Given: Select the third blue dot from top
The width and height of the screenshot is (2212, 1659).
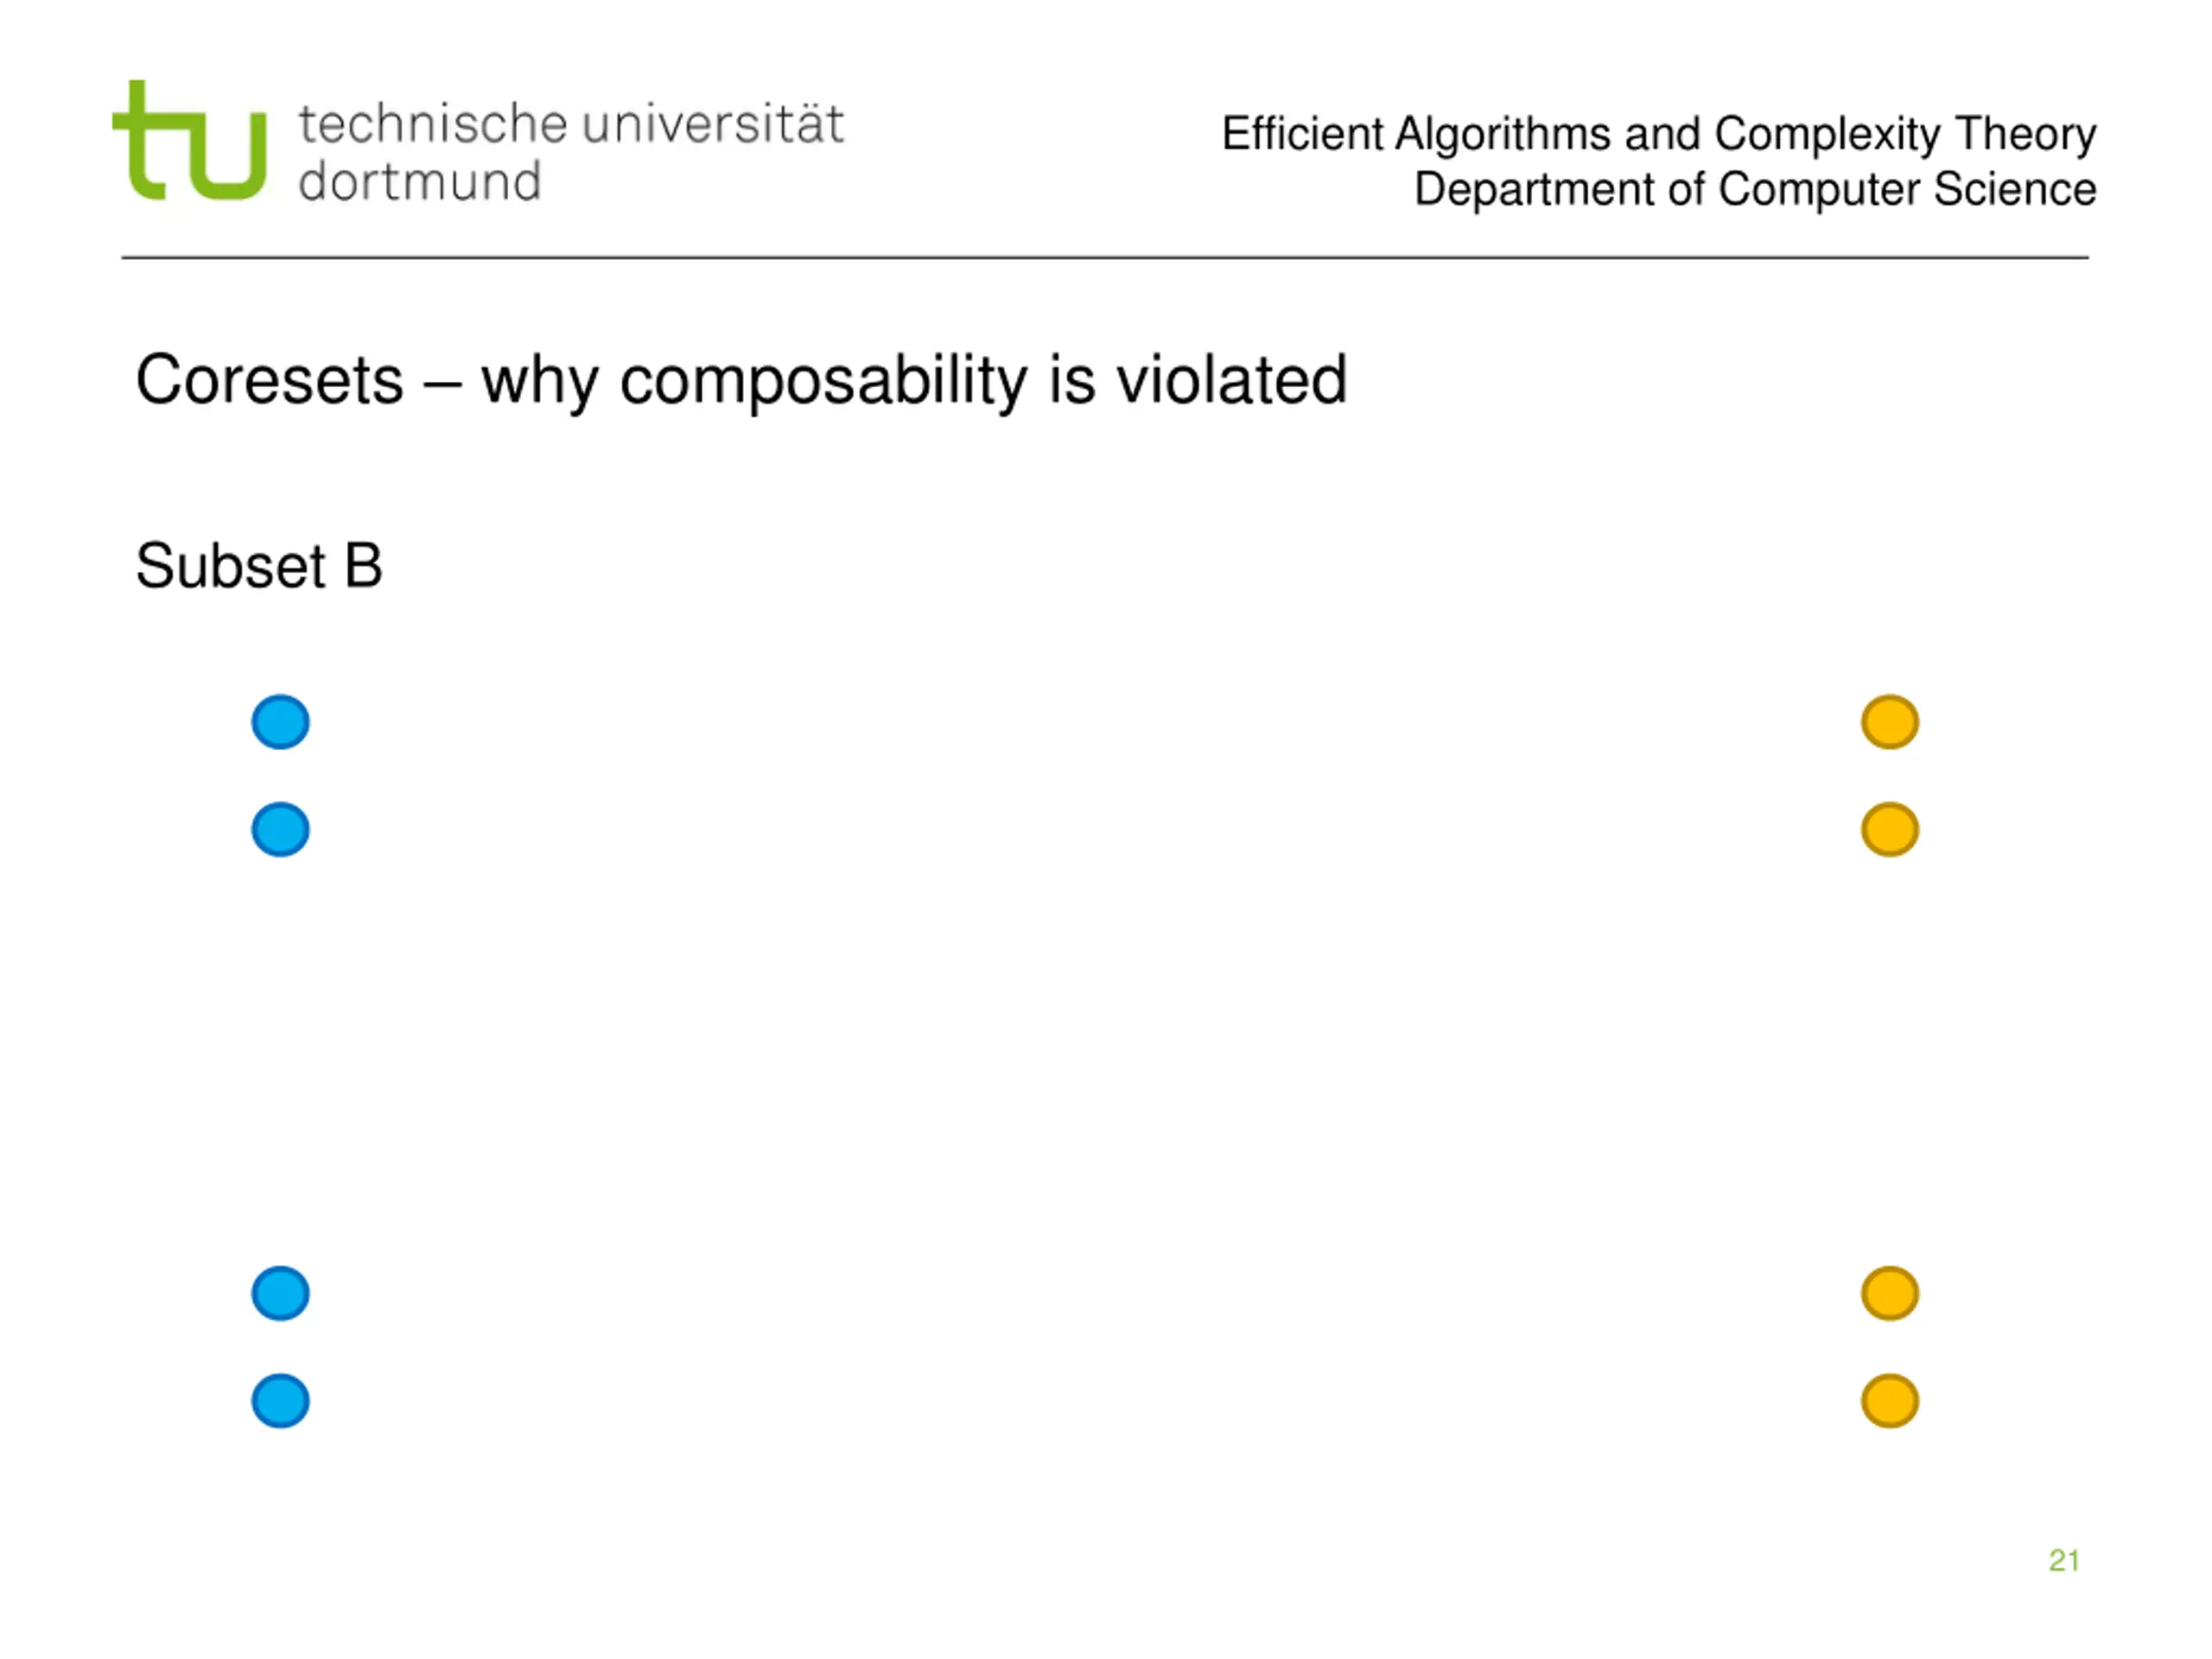Looking at the screenshot, I should pyautogui.click(x=280, y=1293).
